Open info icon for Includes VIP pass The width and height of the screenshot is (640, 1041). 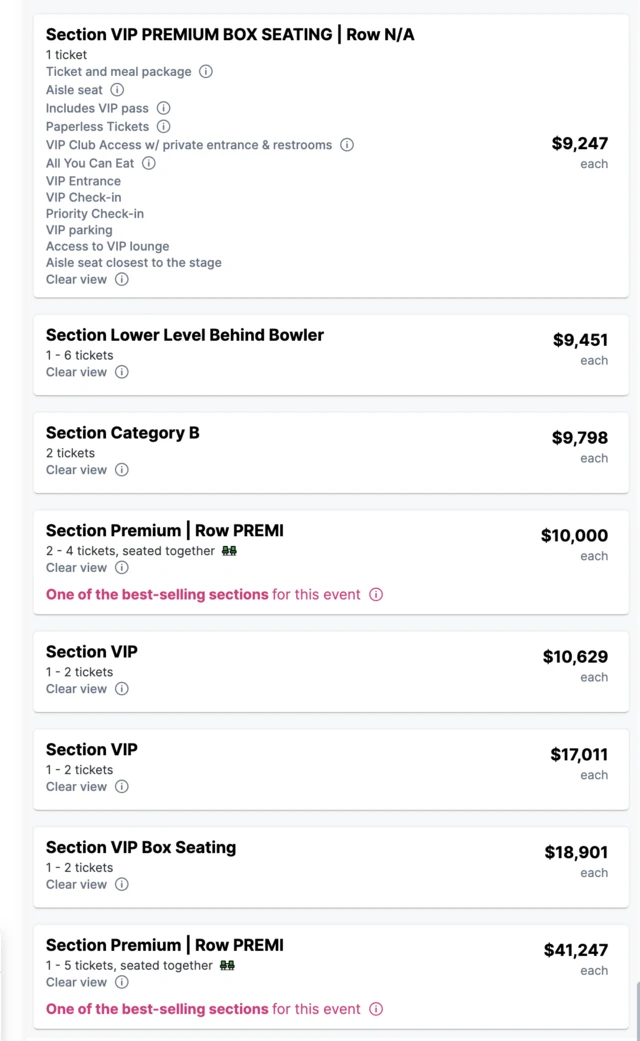tap(163, 108)
